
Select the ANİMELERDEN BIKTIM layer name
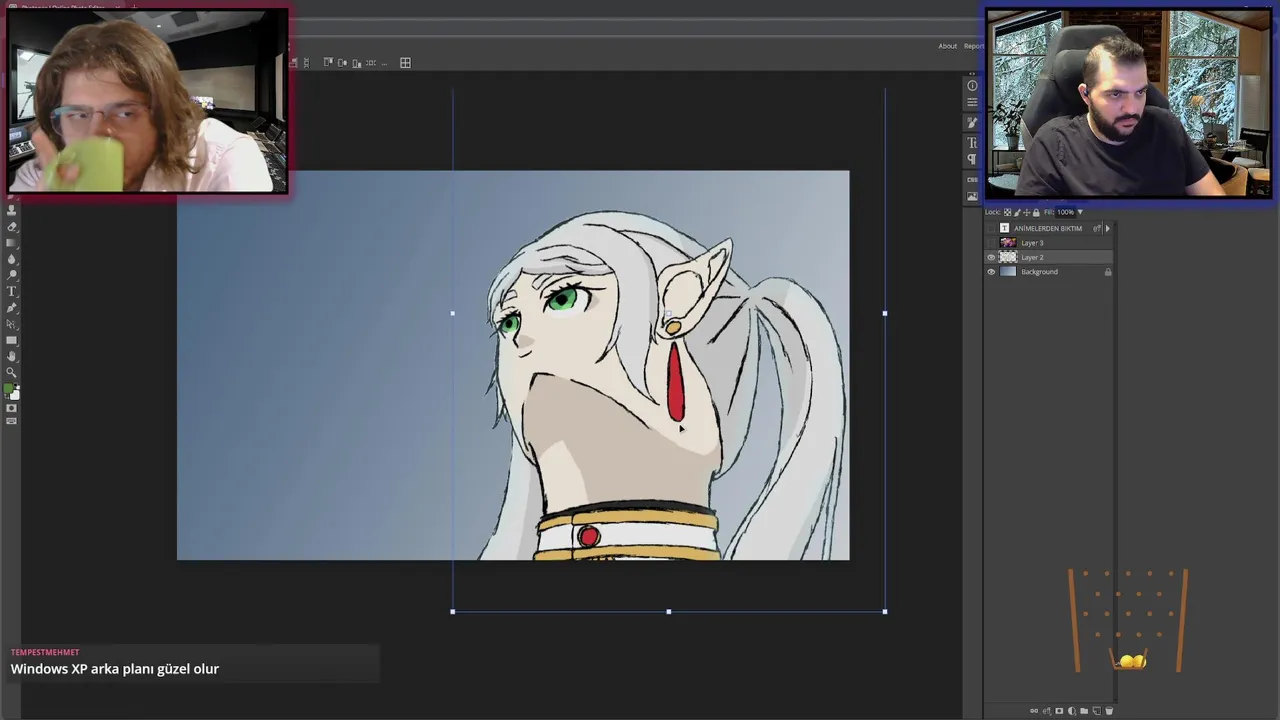pyautogui.click(x=1048, y=228)
